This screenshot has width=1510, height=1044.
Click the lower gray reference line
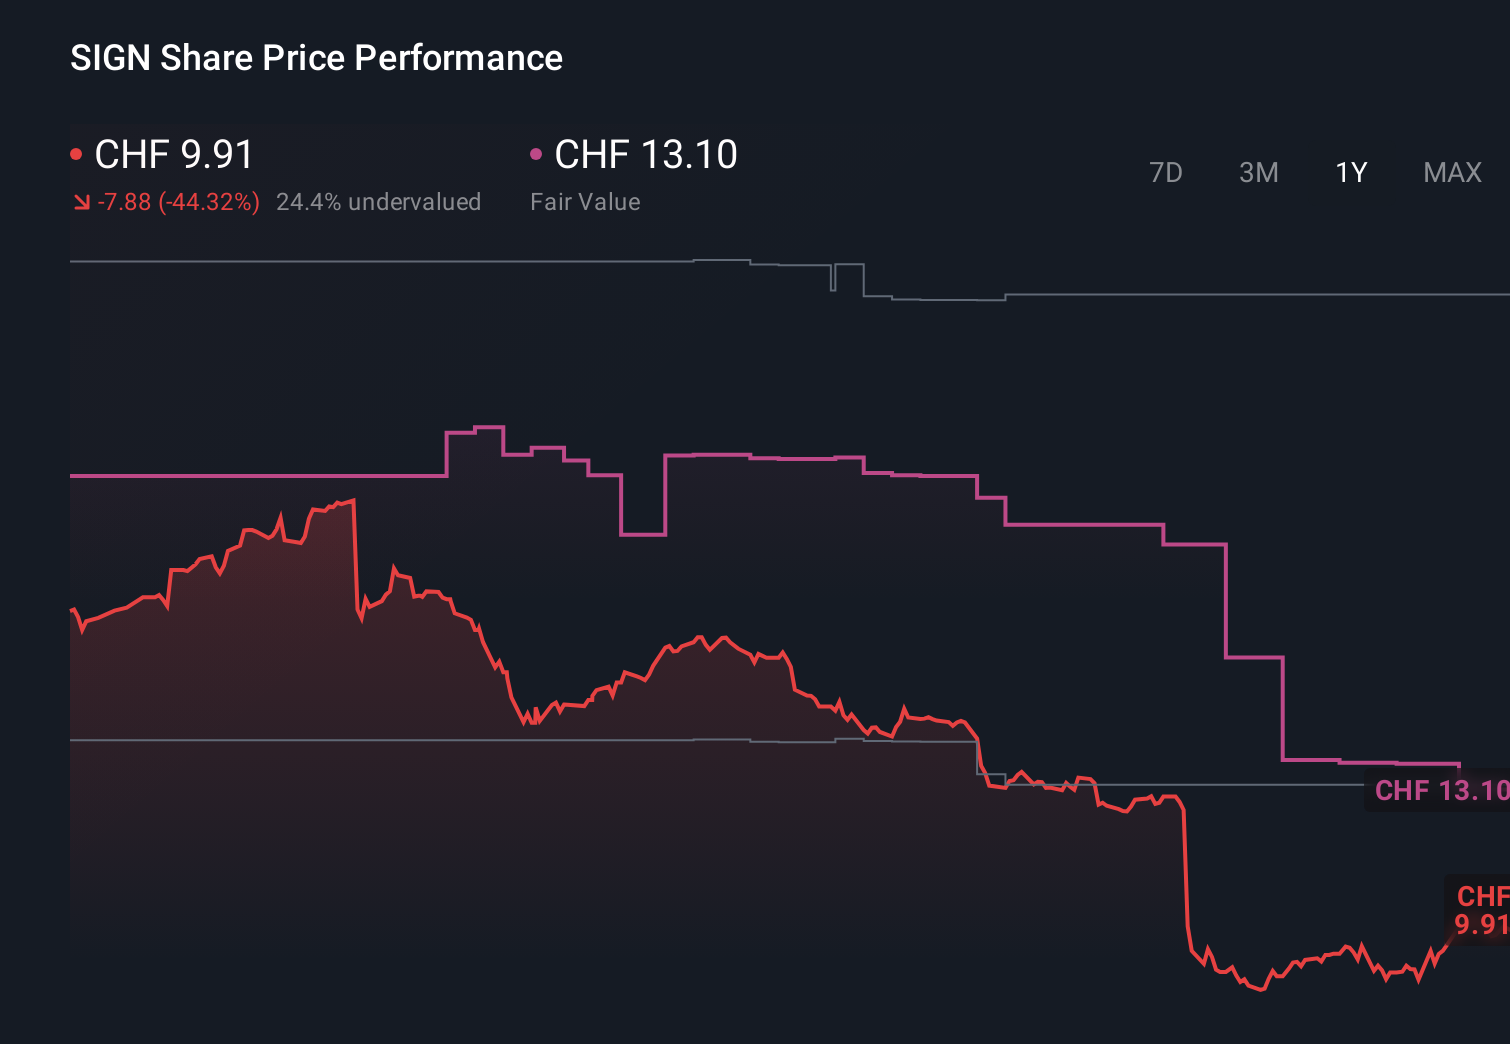(400, 741)
